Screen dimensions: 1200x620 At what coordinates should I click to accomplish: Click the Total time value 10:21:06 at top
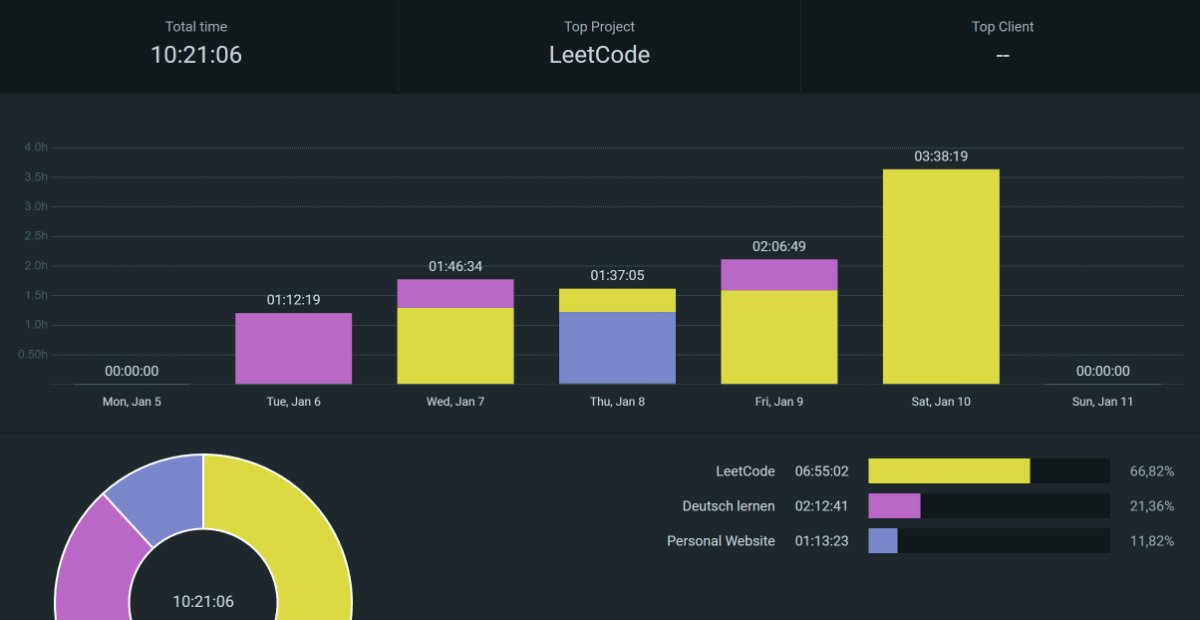pyautogui.click(x=196, y=55)
